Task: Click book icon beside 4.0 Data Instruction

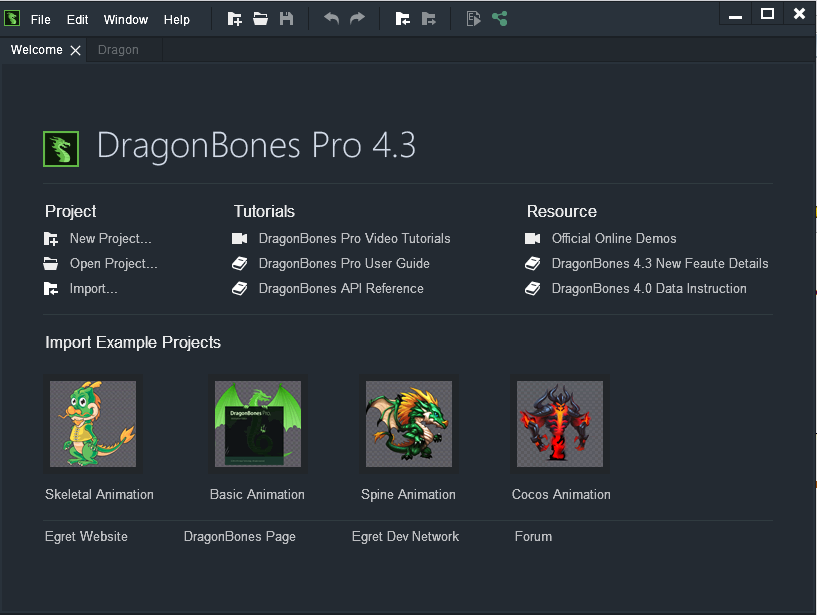Action: [533, 289]
